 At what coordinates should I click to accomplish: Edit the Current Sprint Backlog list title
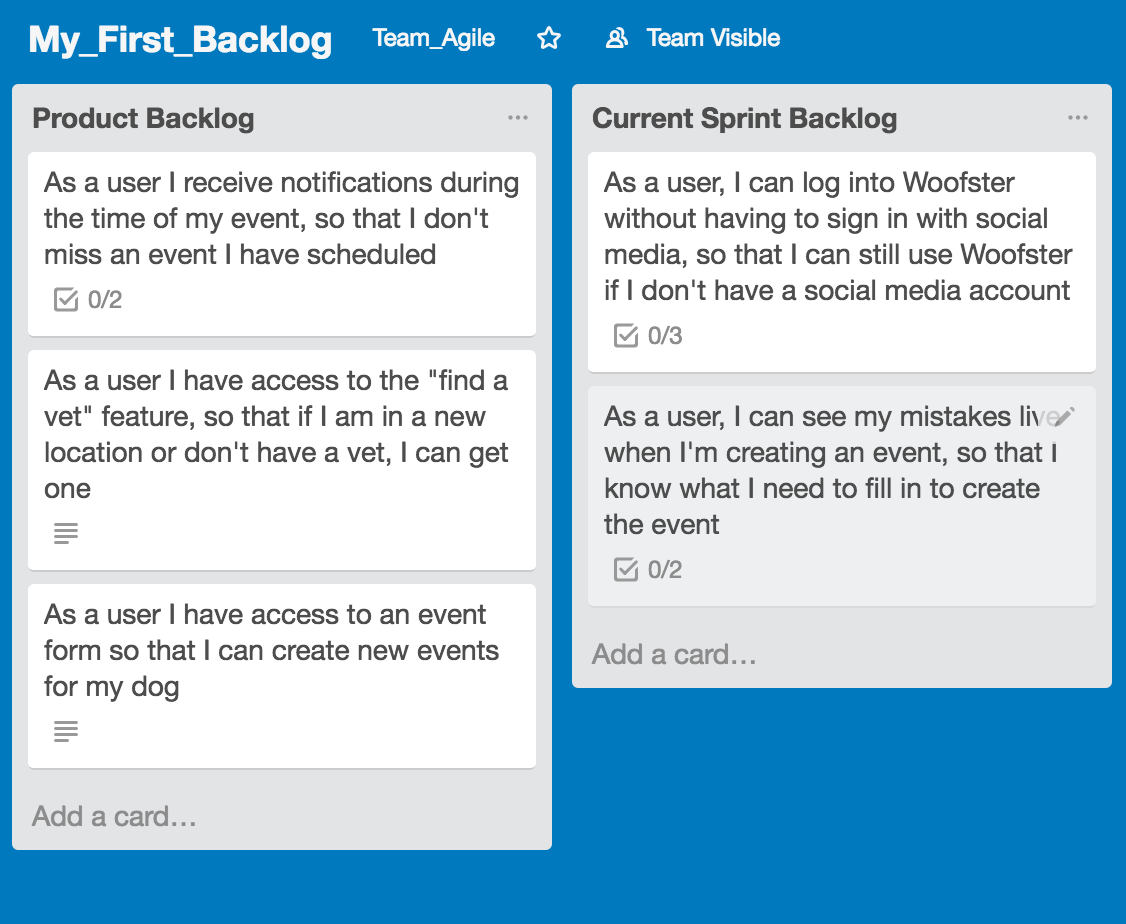tap(744, 119)
